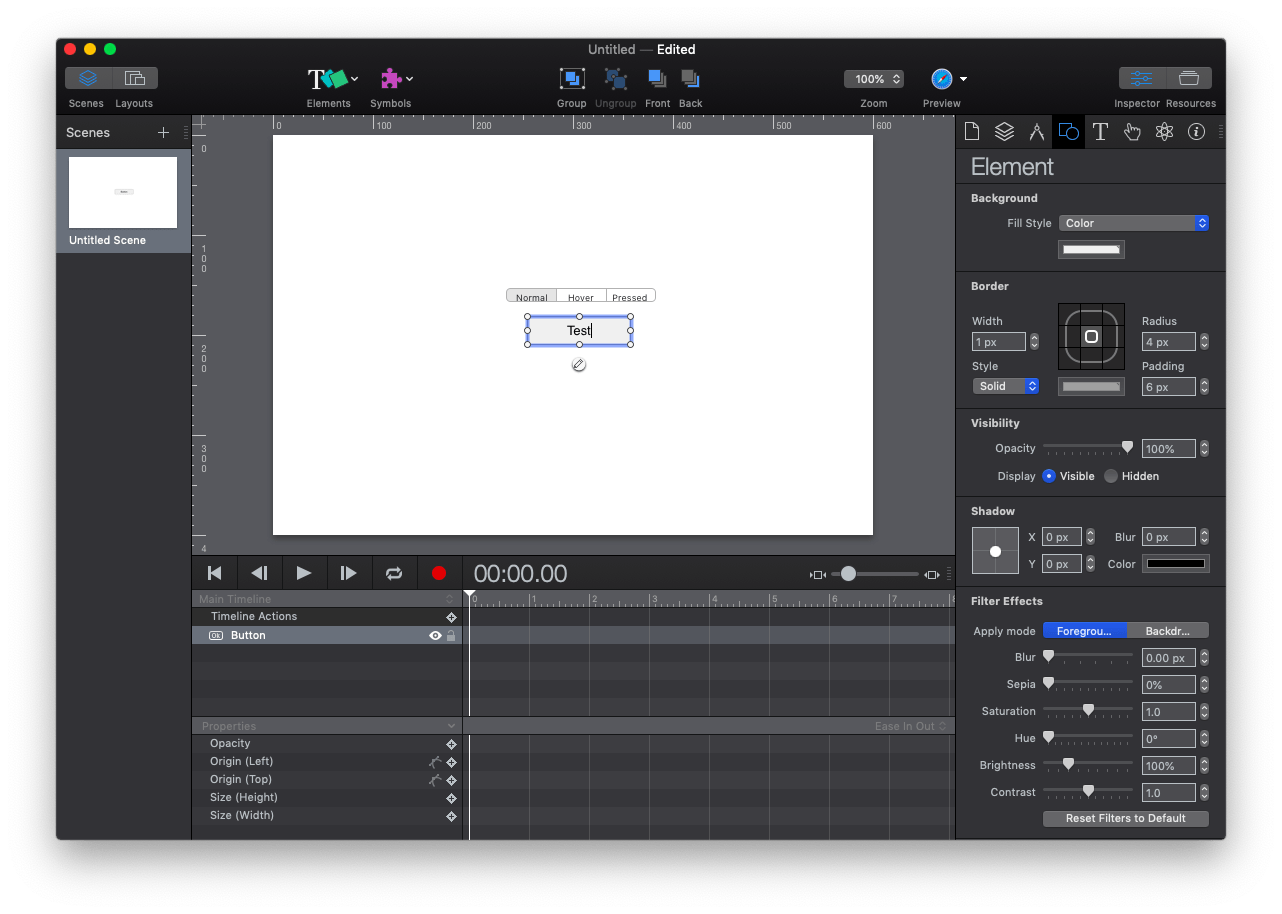Image resolution: width=1282 pixels, height=914 pixels.
Task: Click Reset Filters to Default
Action: click(x=1125, y=818)
